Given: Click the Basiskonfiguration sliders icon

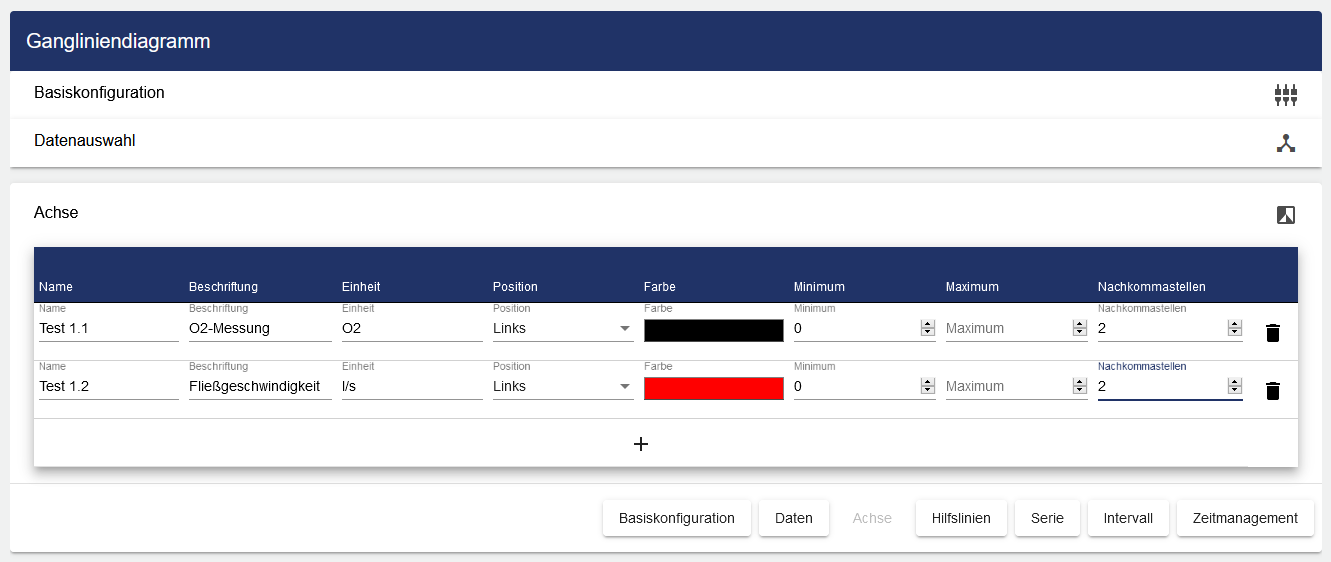Looking at the screenshot, I should (x=1285, y=95).
